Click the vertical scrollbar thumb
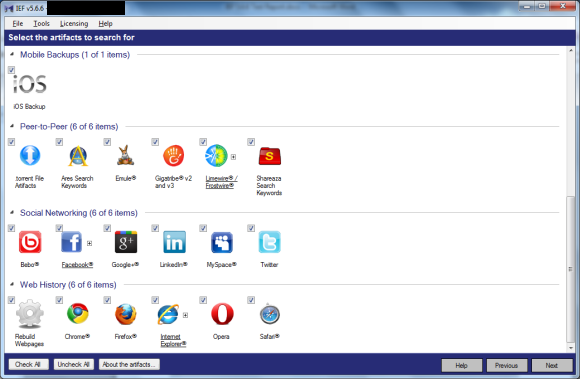Viewport: 580px width, 379px height. tap(571, 270)
